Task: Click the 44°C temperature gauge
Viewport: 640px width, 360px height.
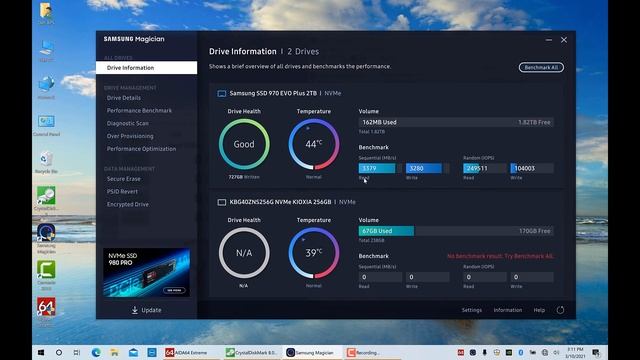Action: [x=313, y=144]
